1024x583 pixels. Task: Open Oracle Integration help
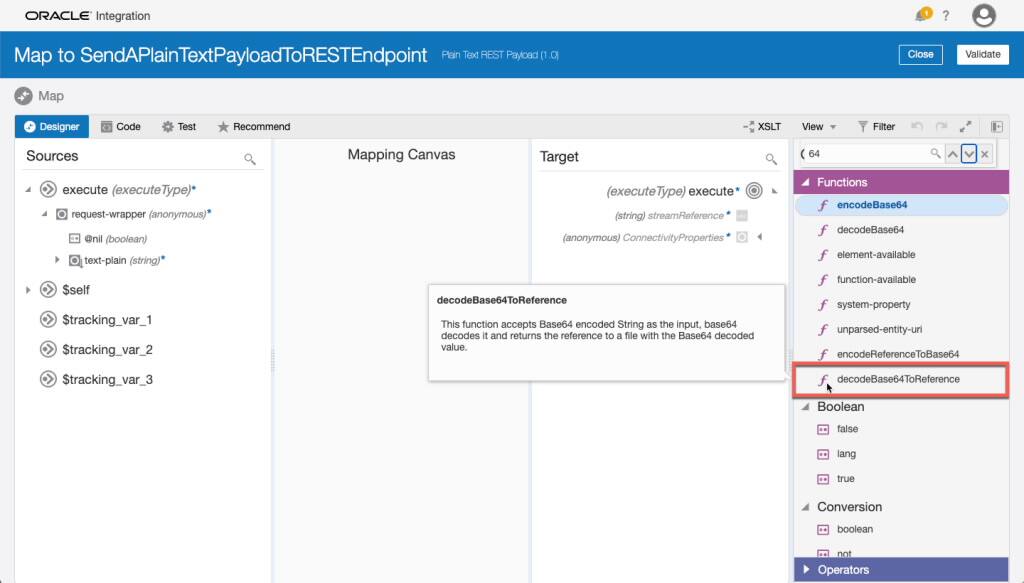tap(946, 16)
